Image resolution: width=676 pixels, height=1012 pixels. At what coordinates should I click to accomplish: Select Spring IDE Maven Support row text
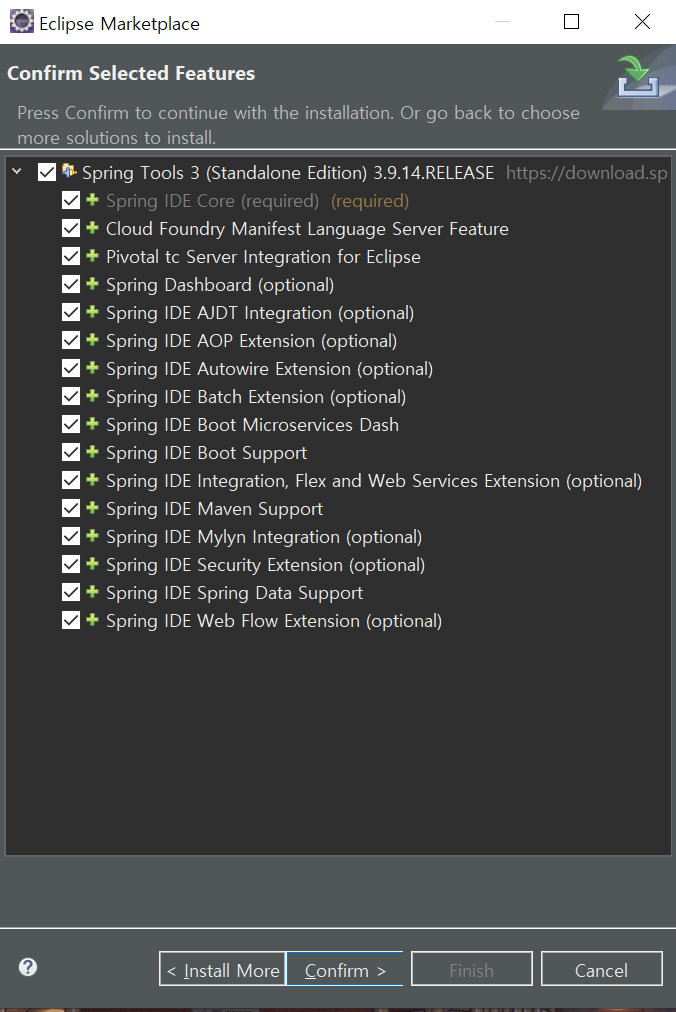[x=214, y=509]
